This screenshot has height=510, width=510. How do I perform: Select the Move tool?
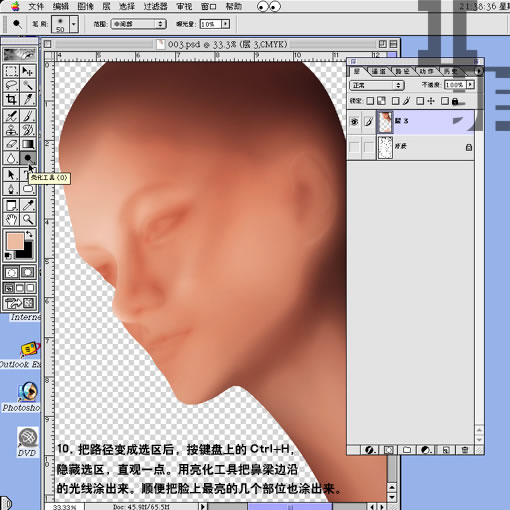coord(28,71)
